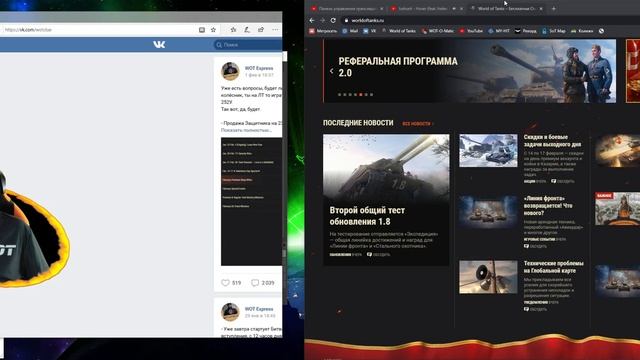Open discussion of the Frontline article

click(535, 246)
